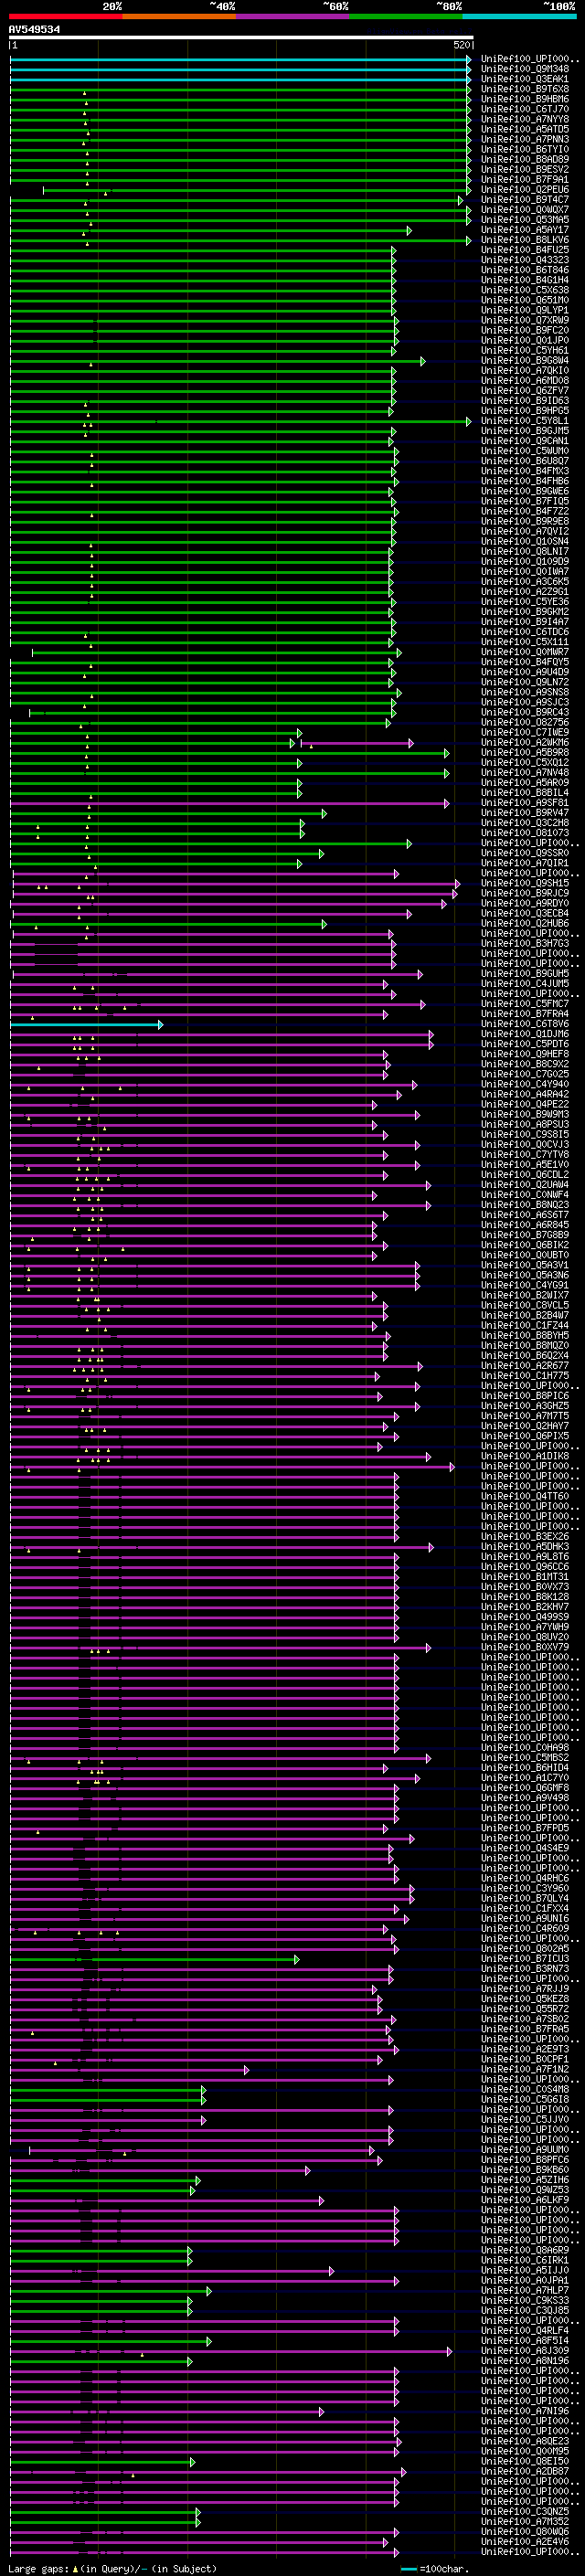This screenshot has width=585, height=2576.
Task: Select the query name AV549534
Action: 34,30
